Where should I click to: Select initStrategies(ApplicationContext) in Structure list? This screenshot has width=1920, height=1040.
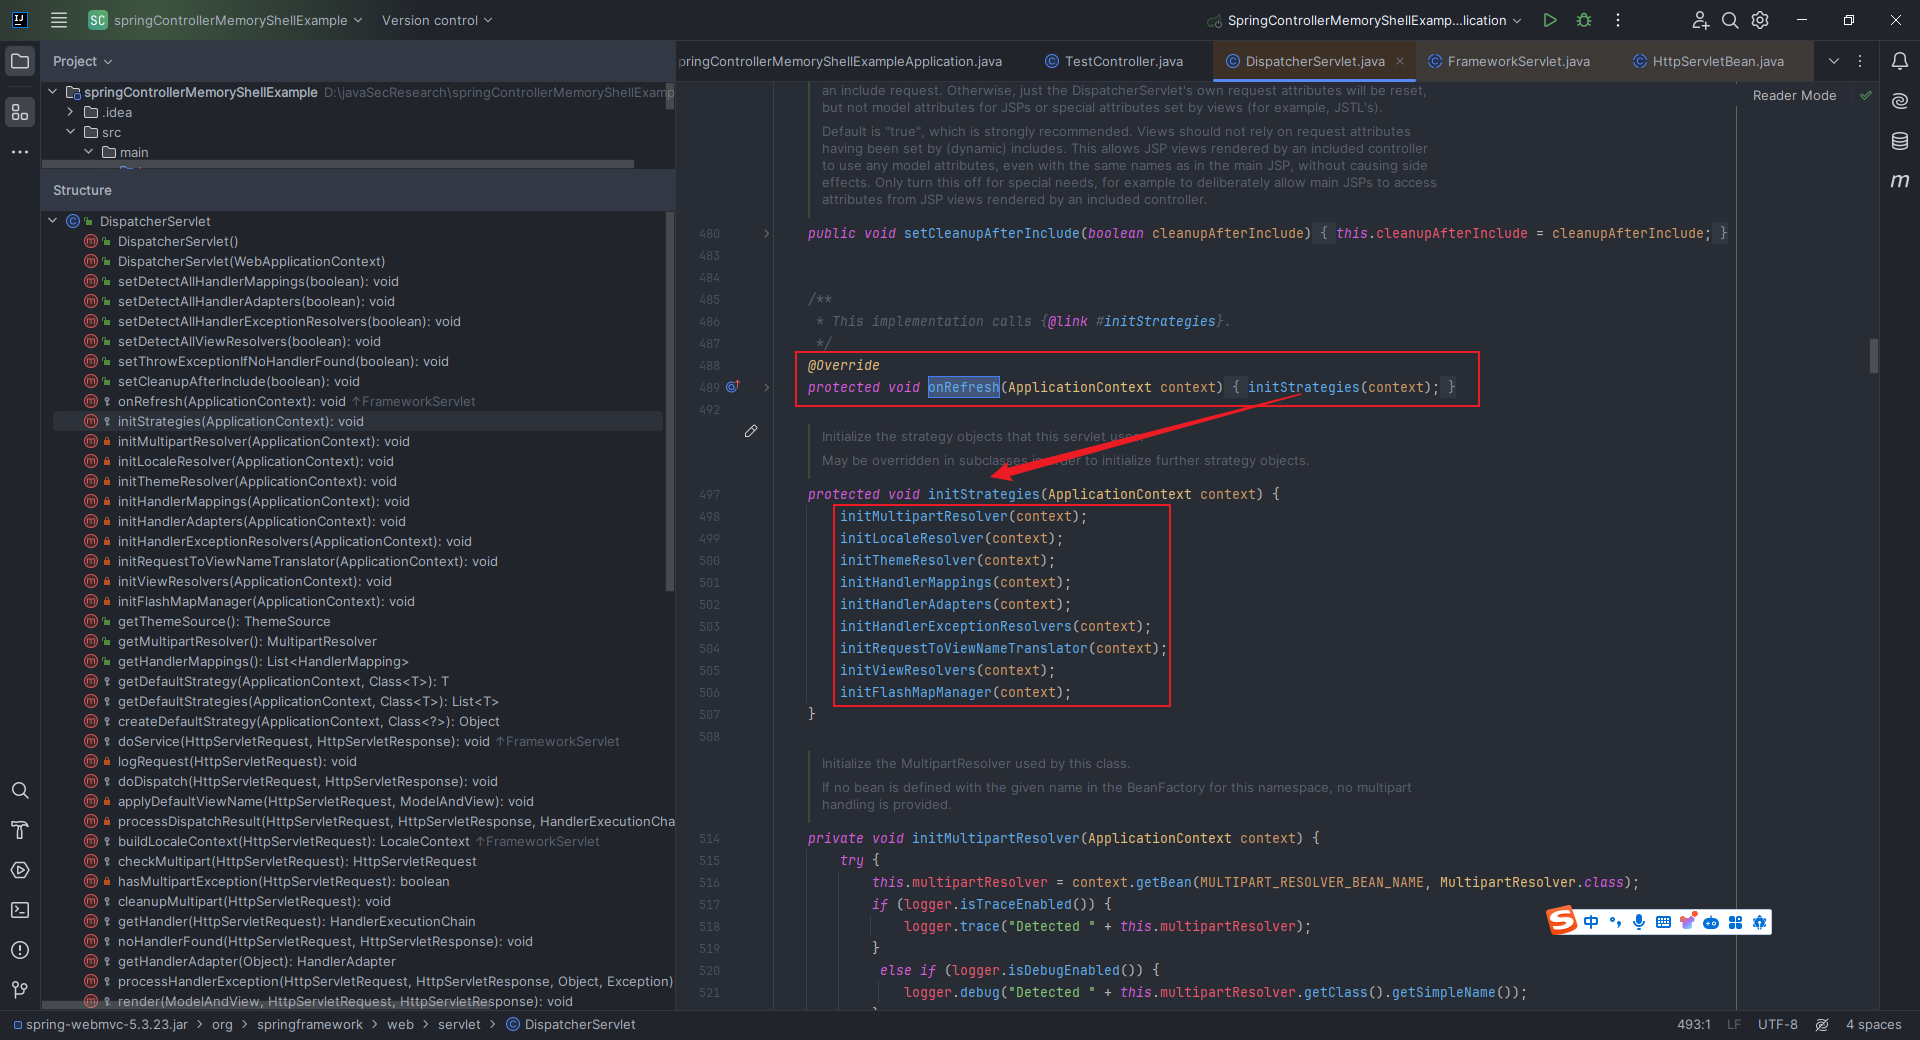(240, 422)
